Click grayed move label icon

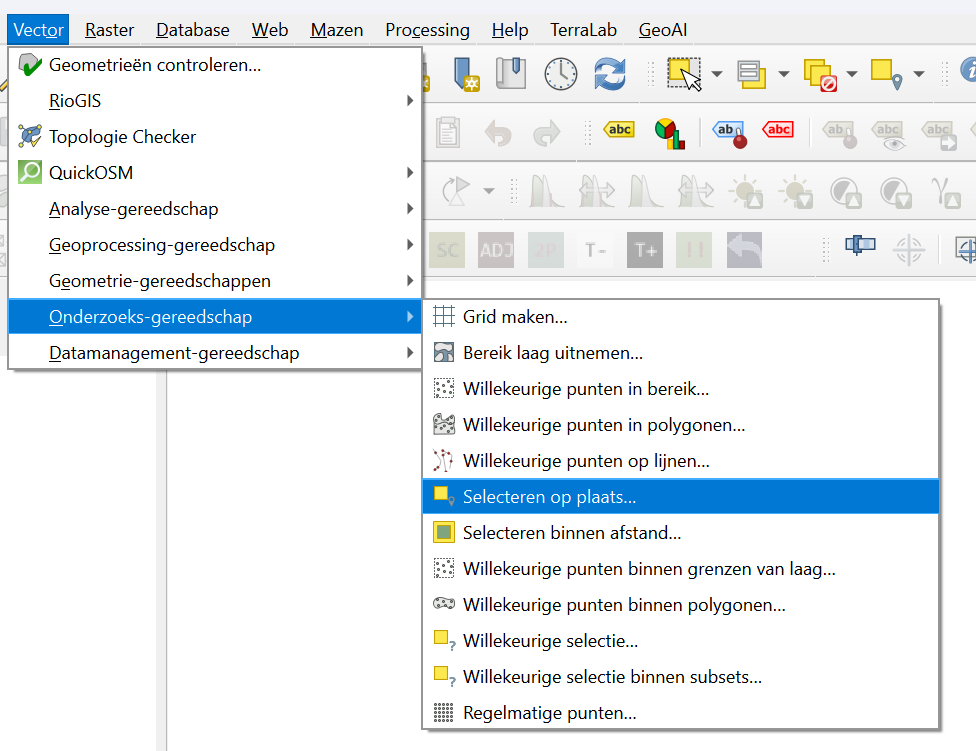pos(939,135)
